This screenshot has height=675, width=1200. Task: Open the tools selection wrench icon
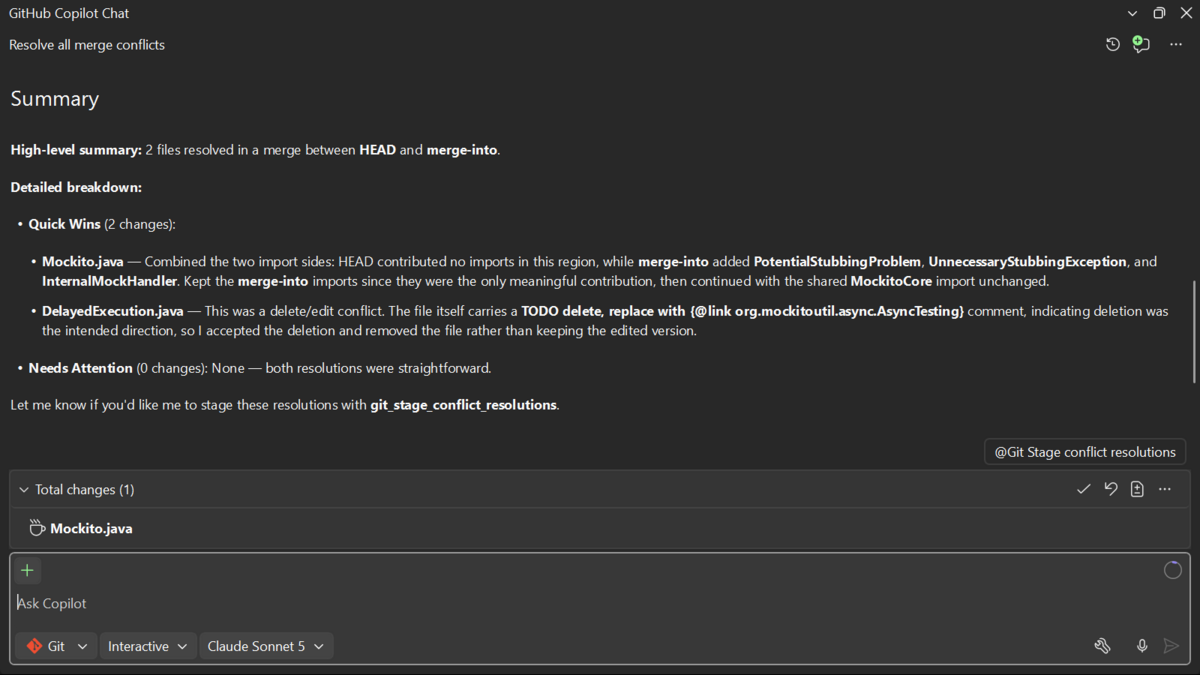coord(1102,646)
